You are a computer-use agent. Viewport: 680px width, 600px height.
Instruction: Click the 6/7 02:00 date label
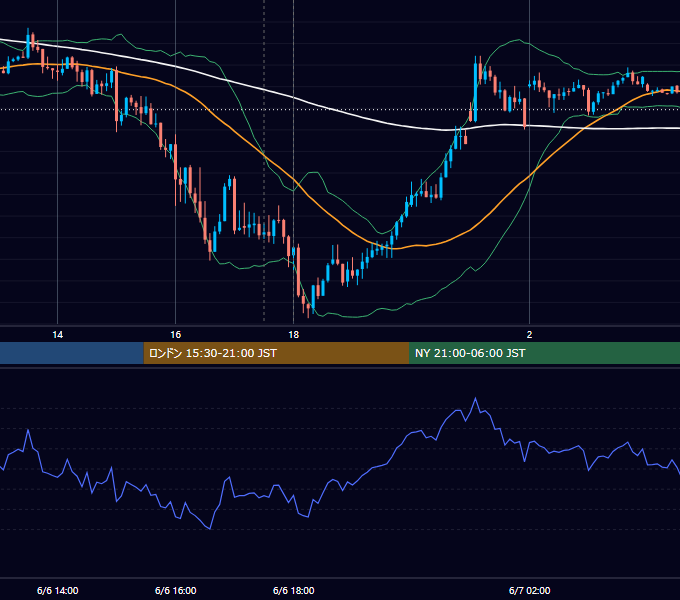click(x=530, y=590)
